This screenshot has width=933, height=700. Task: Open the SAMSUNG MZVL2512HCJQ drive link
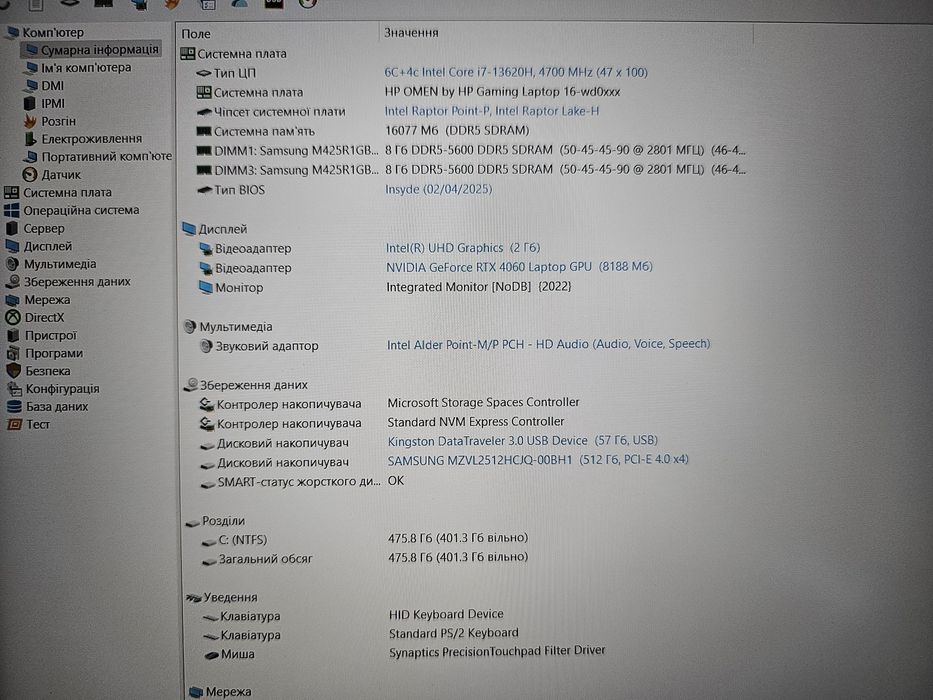[x=538, y=460]
